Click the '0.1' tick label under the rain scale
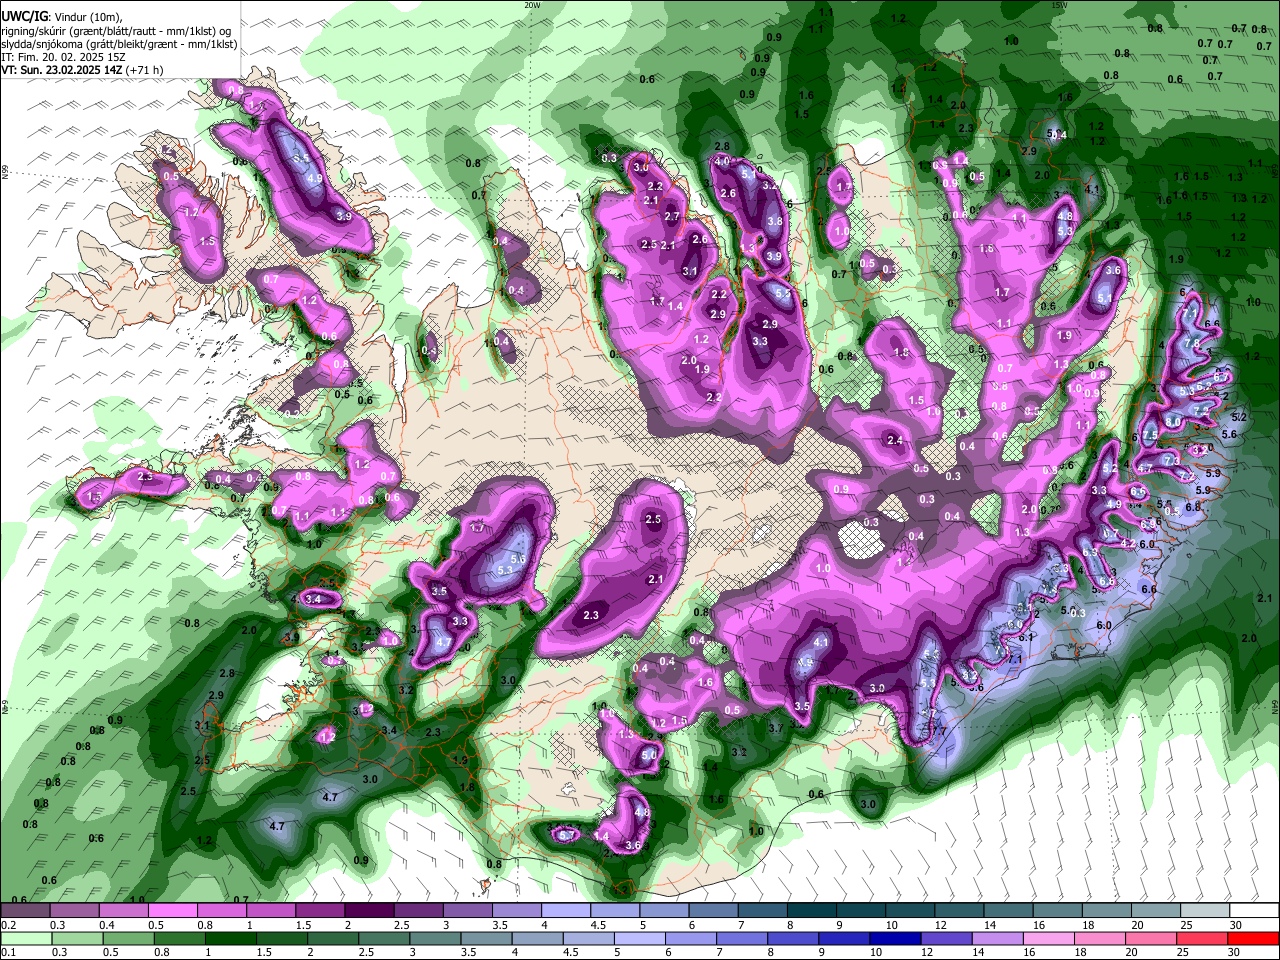Screen dimensions: 1280x960 tap(8, 953)
